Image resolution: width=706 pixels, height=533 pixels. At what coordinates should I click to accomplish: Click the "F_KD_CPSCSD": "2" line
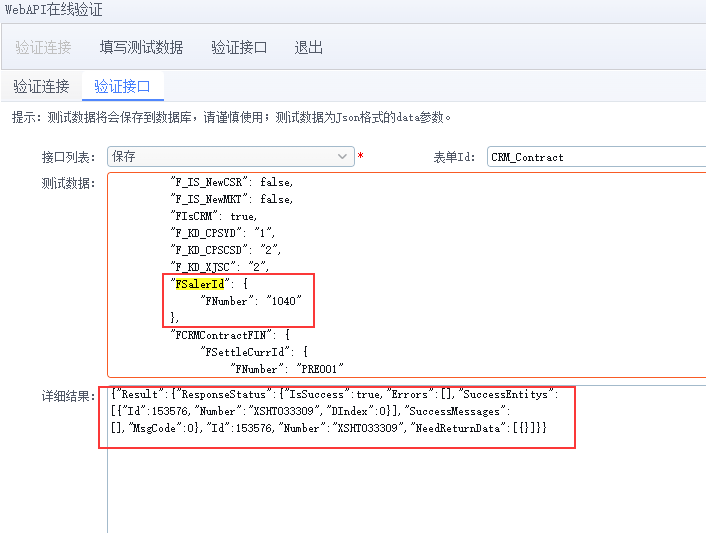tap(226, 250)
